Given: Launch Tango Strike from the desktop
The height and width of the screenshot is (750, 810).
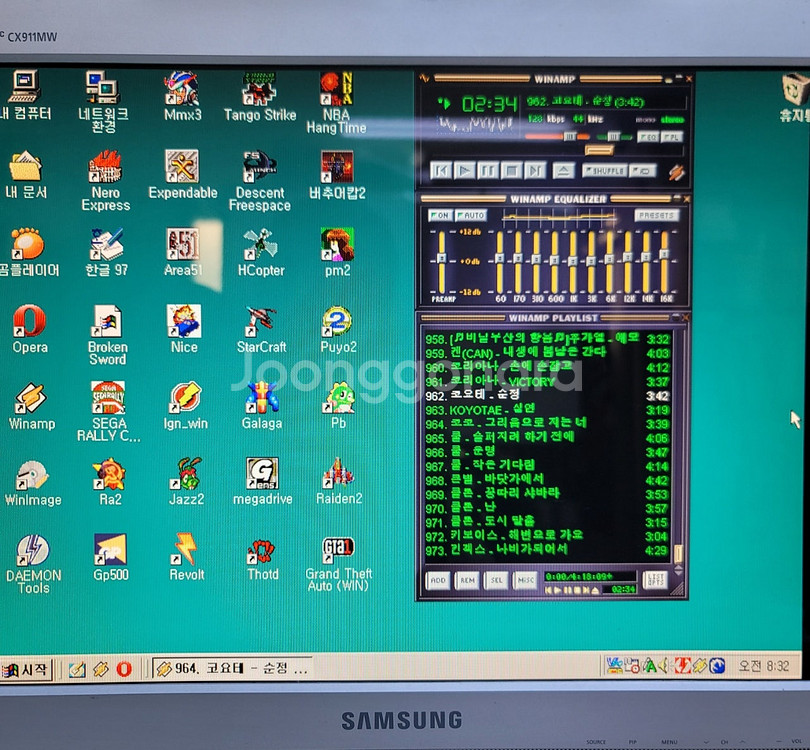Looking at the screenshot, I should pos(260,97).
